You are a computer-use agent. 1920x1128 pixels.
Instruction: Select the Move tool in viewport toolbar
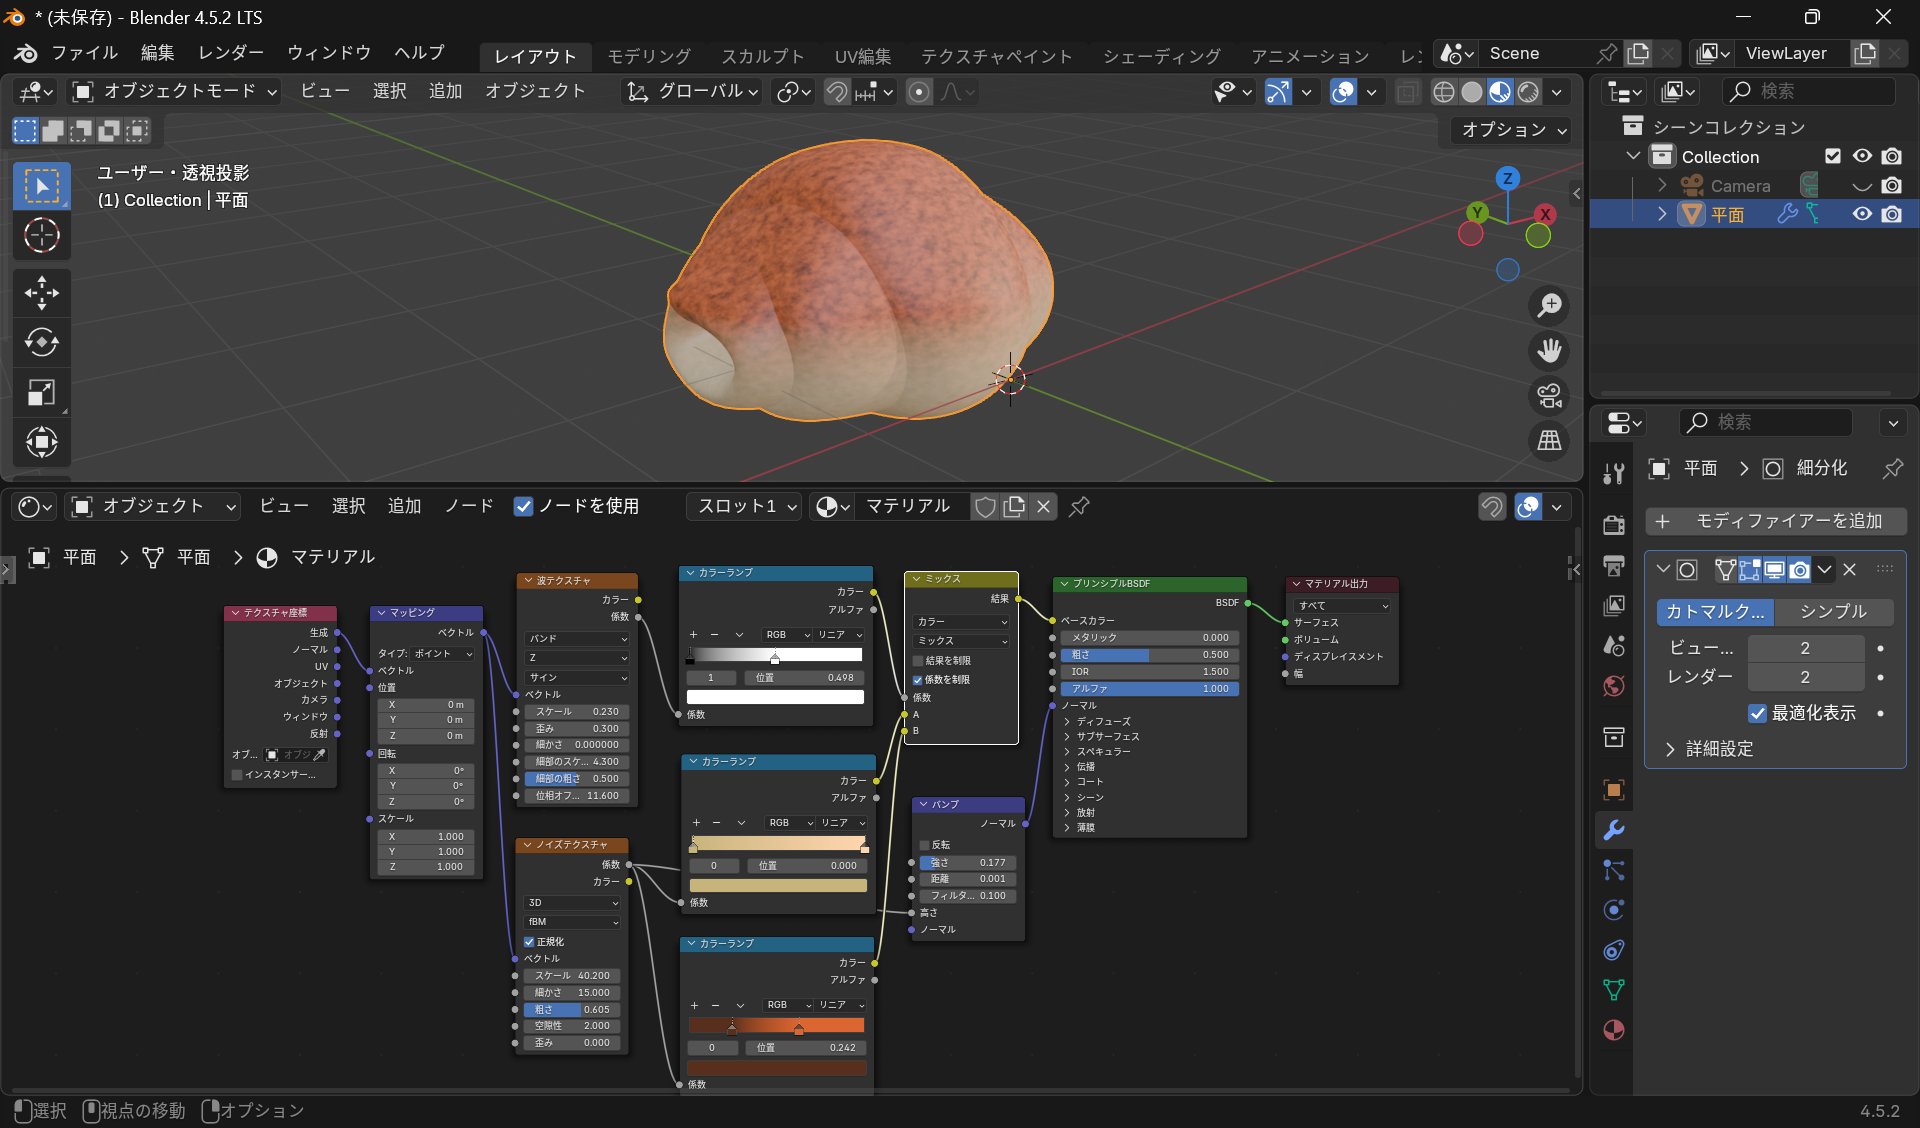click(41, 293)
